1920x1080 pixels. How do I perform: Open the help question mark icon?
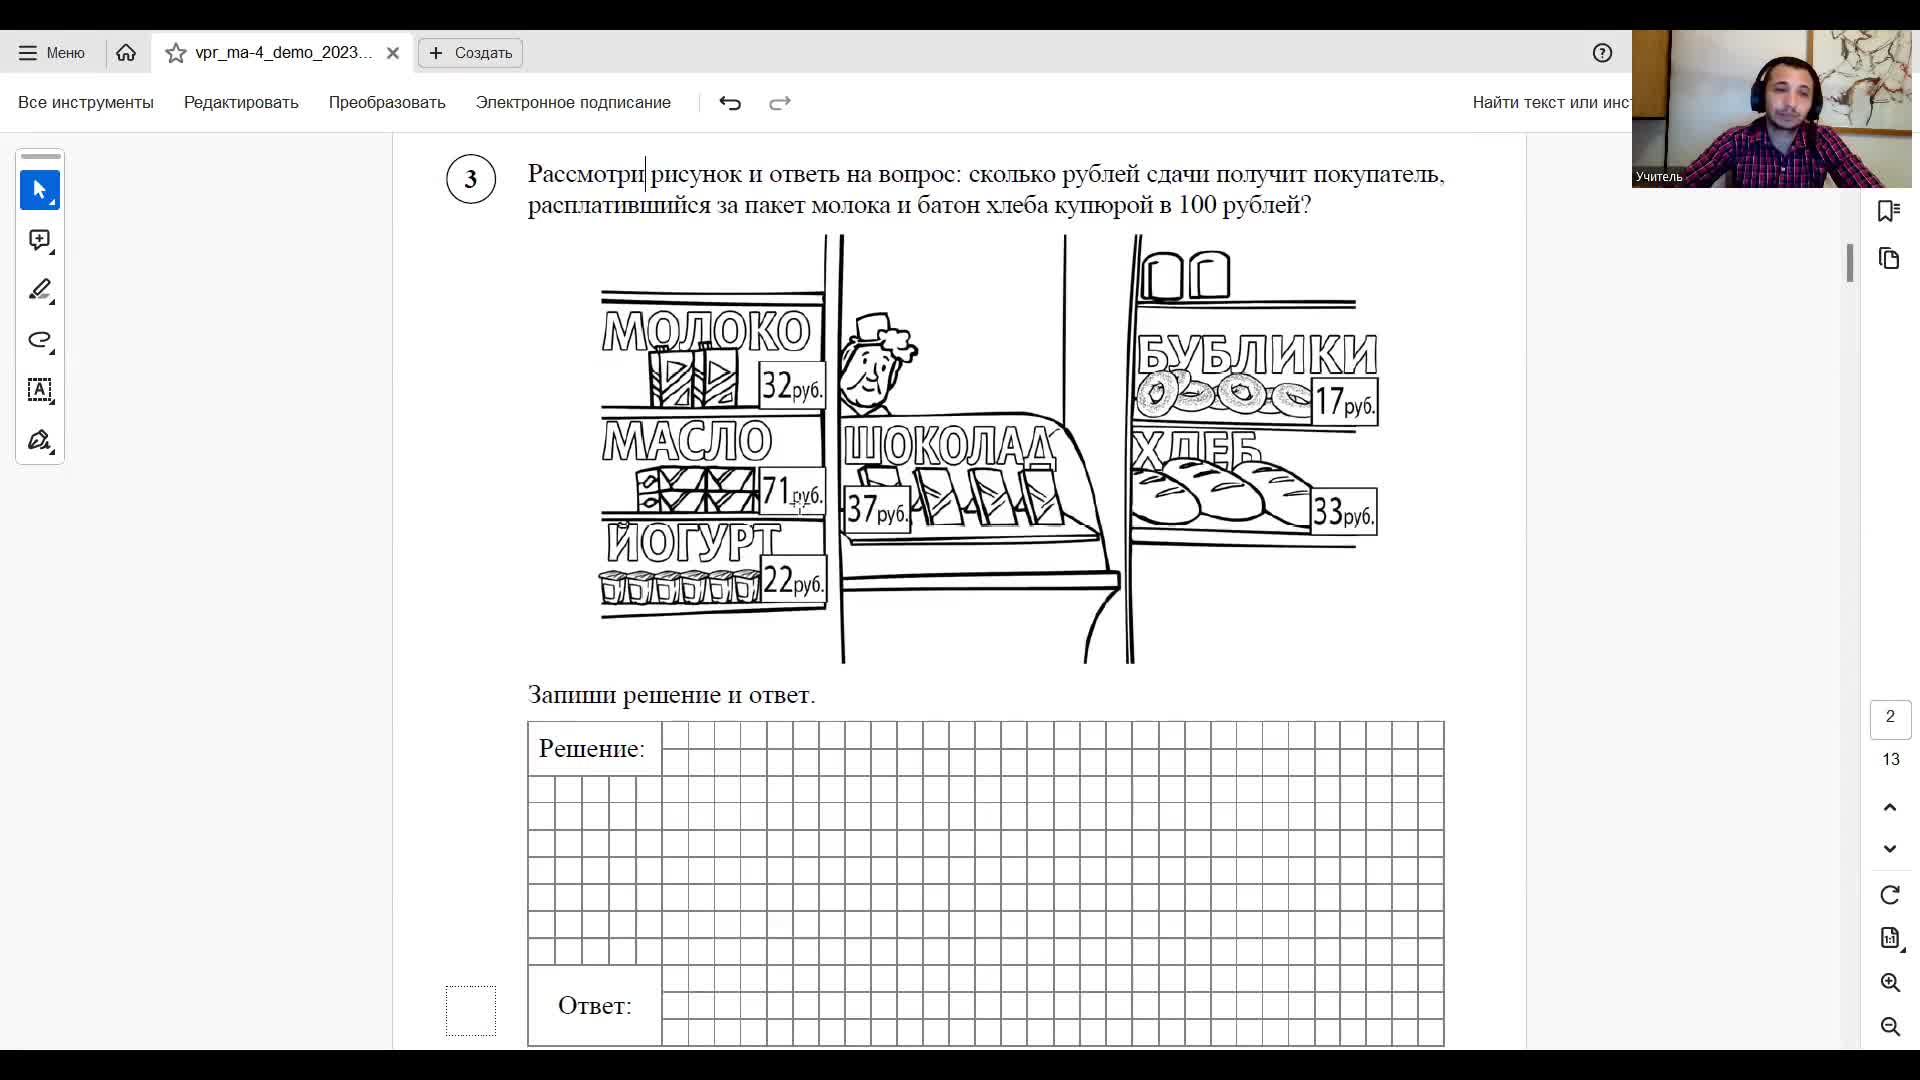click(x=1602, y=53)
